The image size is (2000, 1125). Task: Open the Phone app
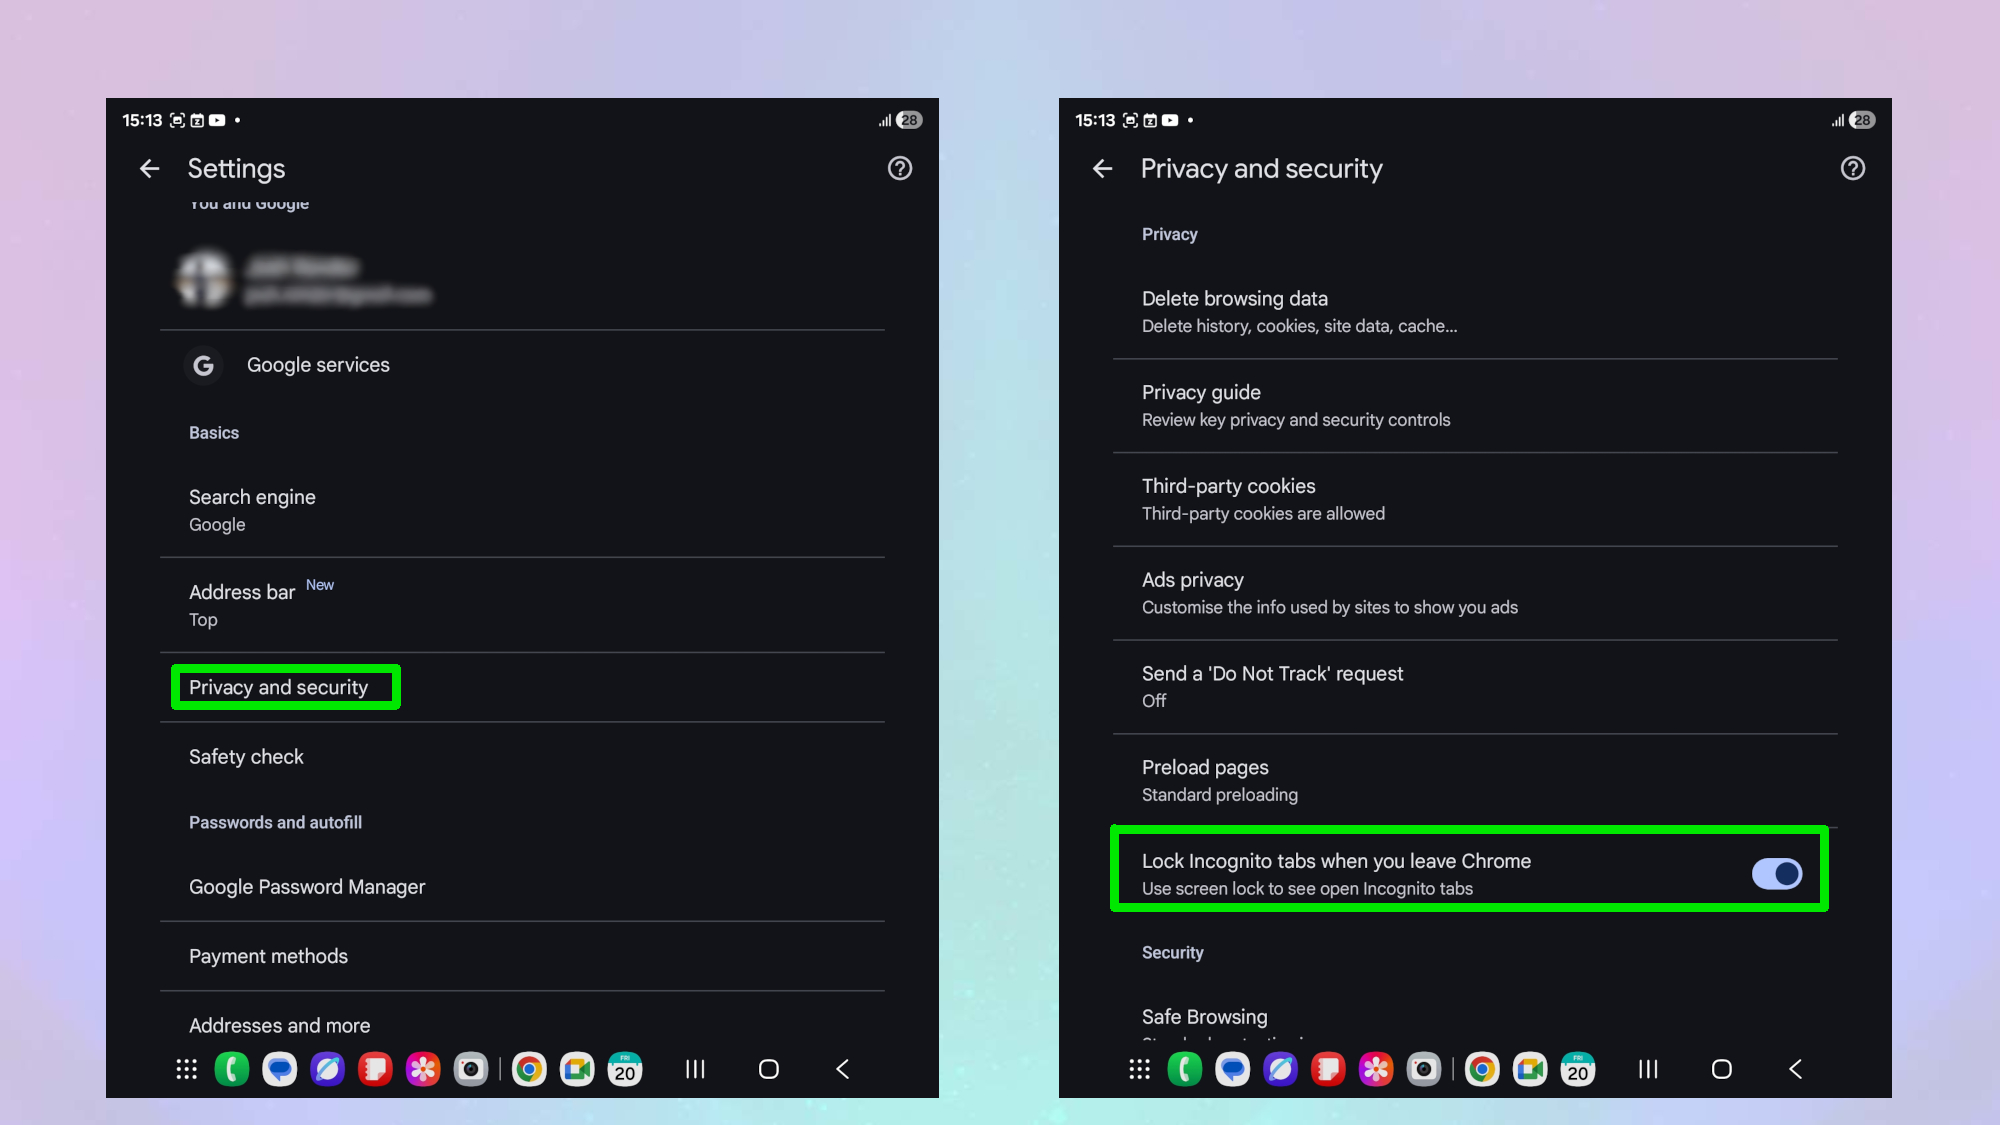click(232, 1069)
